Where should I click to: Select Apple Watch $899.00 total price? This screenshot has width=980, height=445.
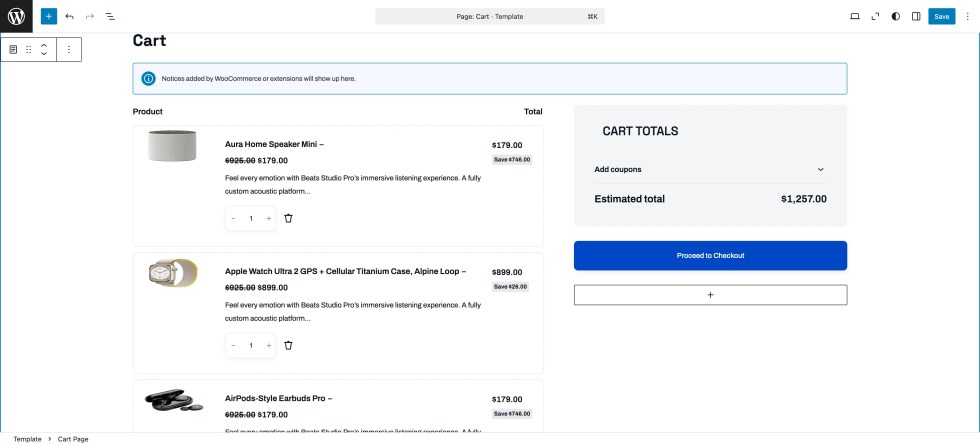(x=507, y=272)
